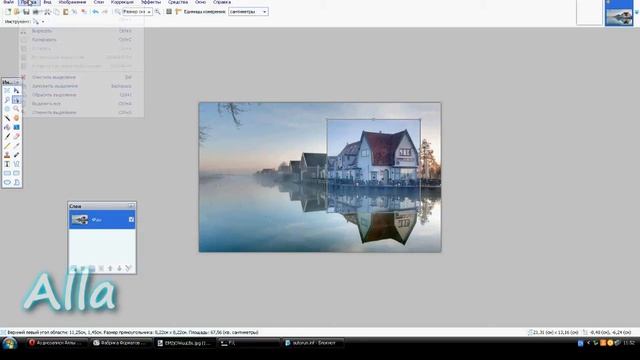Screen dimensions: 640x360
Task: Select the Rectangle shape tool
Action: click(7, 173)
